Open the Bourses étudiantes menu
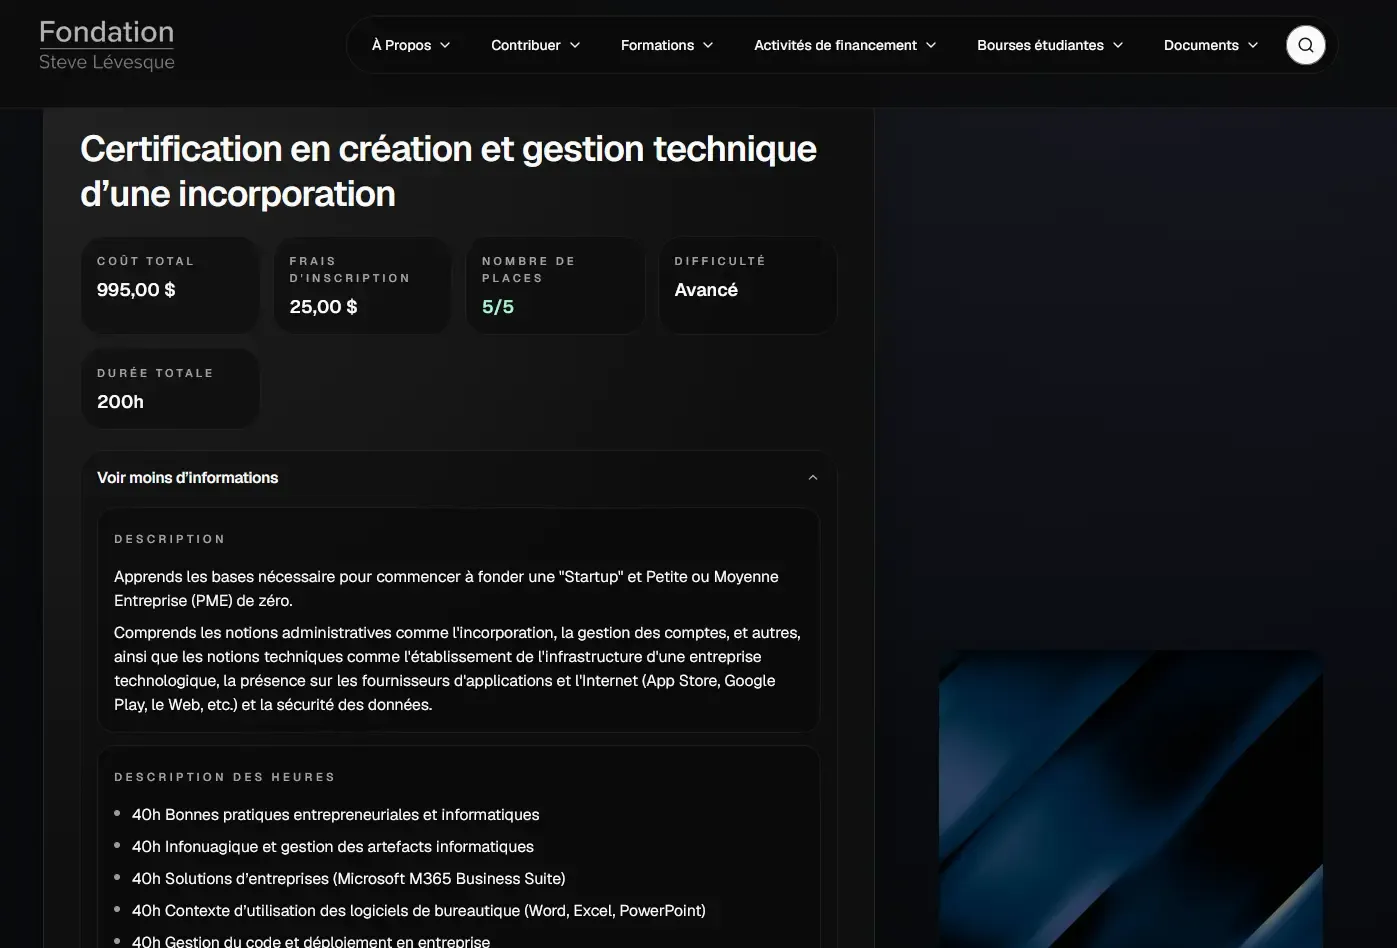Image resolution: width=1397 pixels, height=948 pixels. (1050, 45)
